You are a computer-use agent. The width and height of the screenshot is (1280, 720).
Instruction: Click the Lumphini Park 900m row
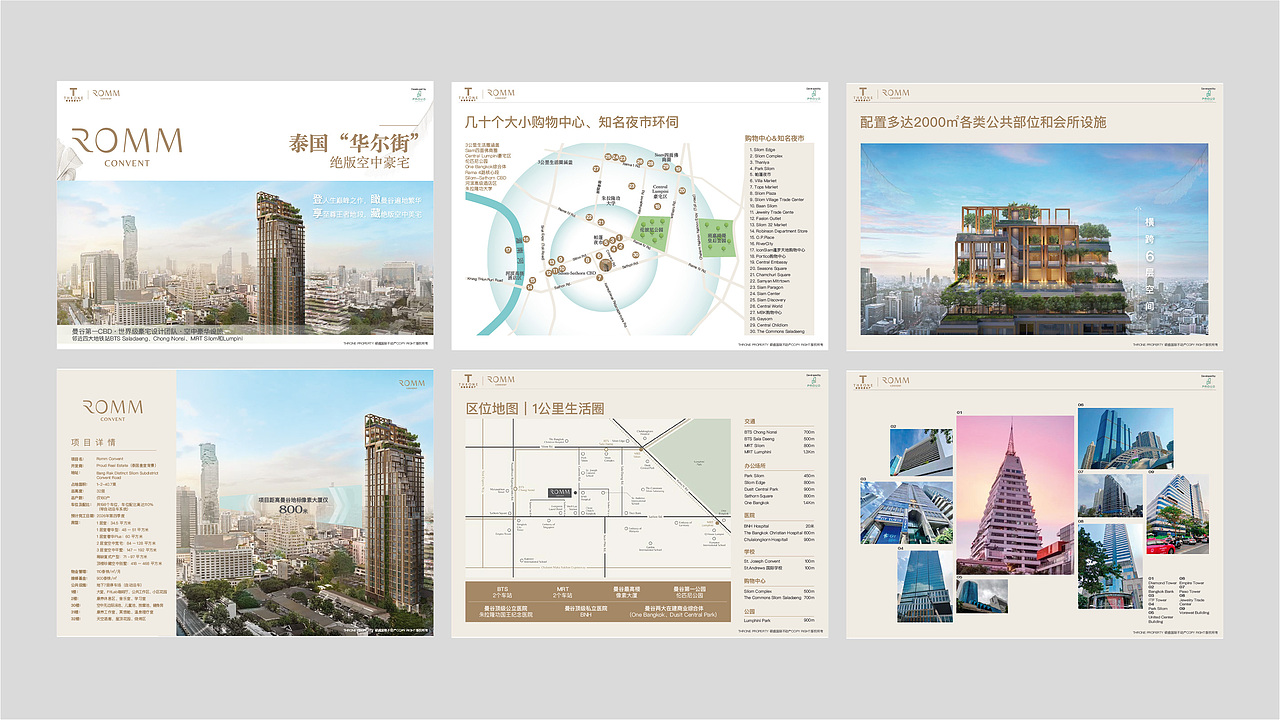[x=779, y=620]
